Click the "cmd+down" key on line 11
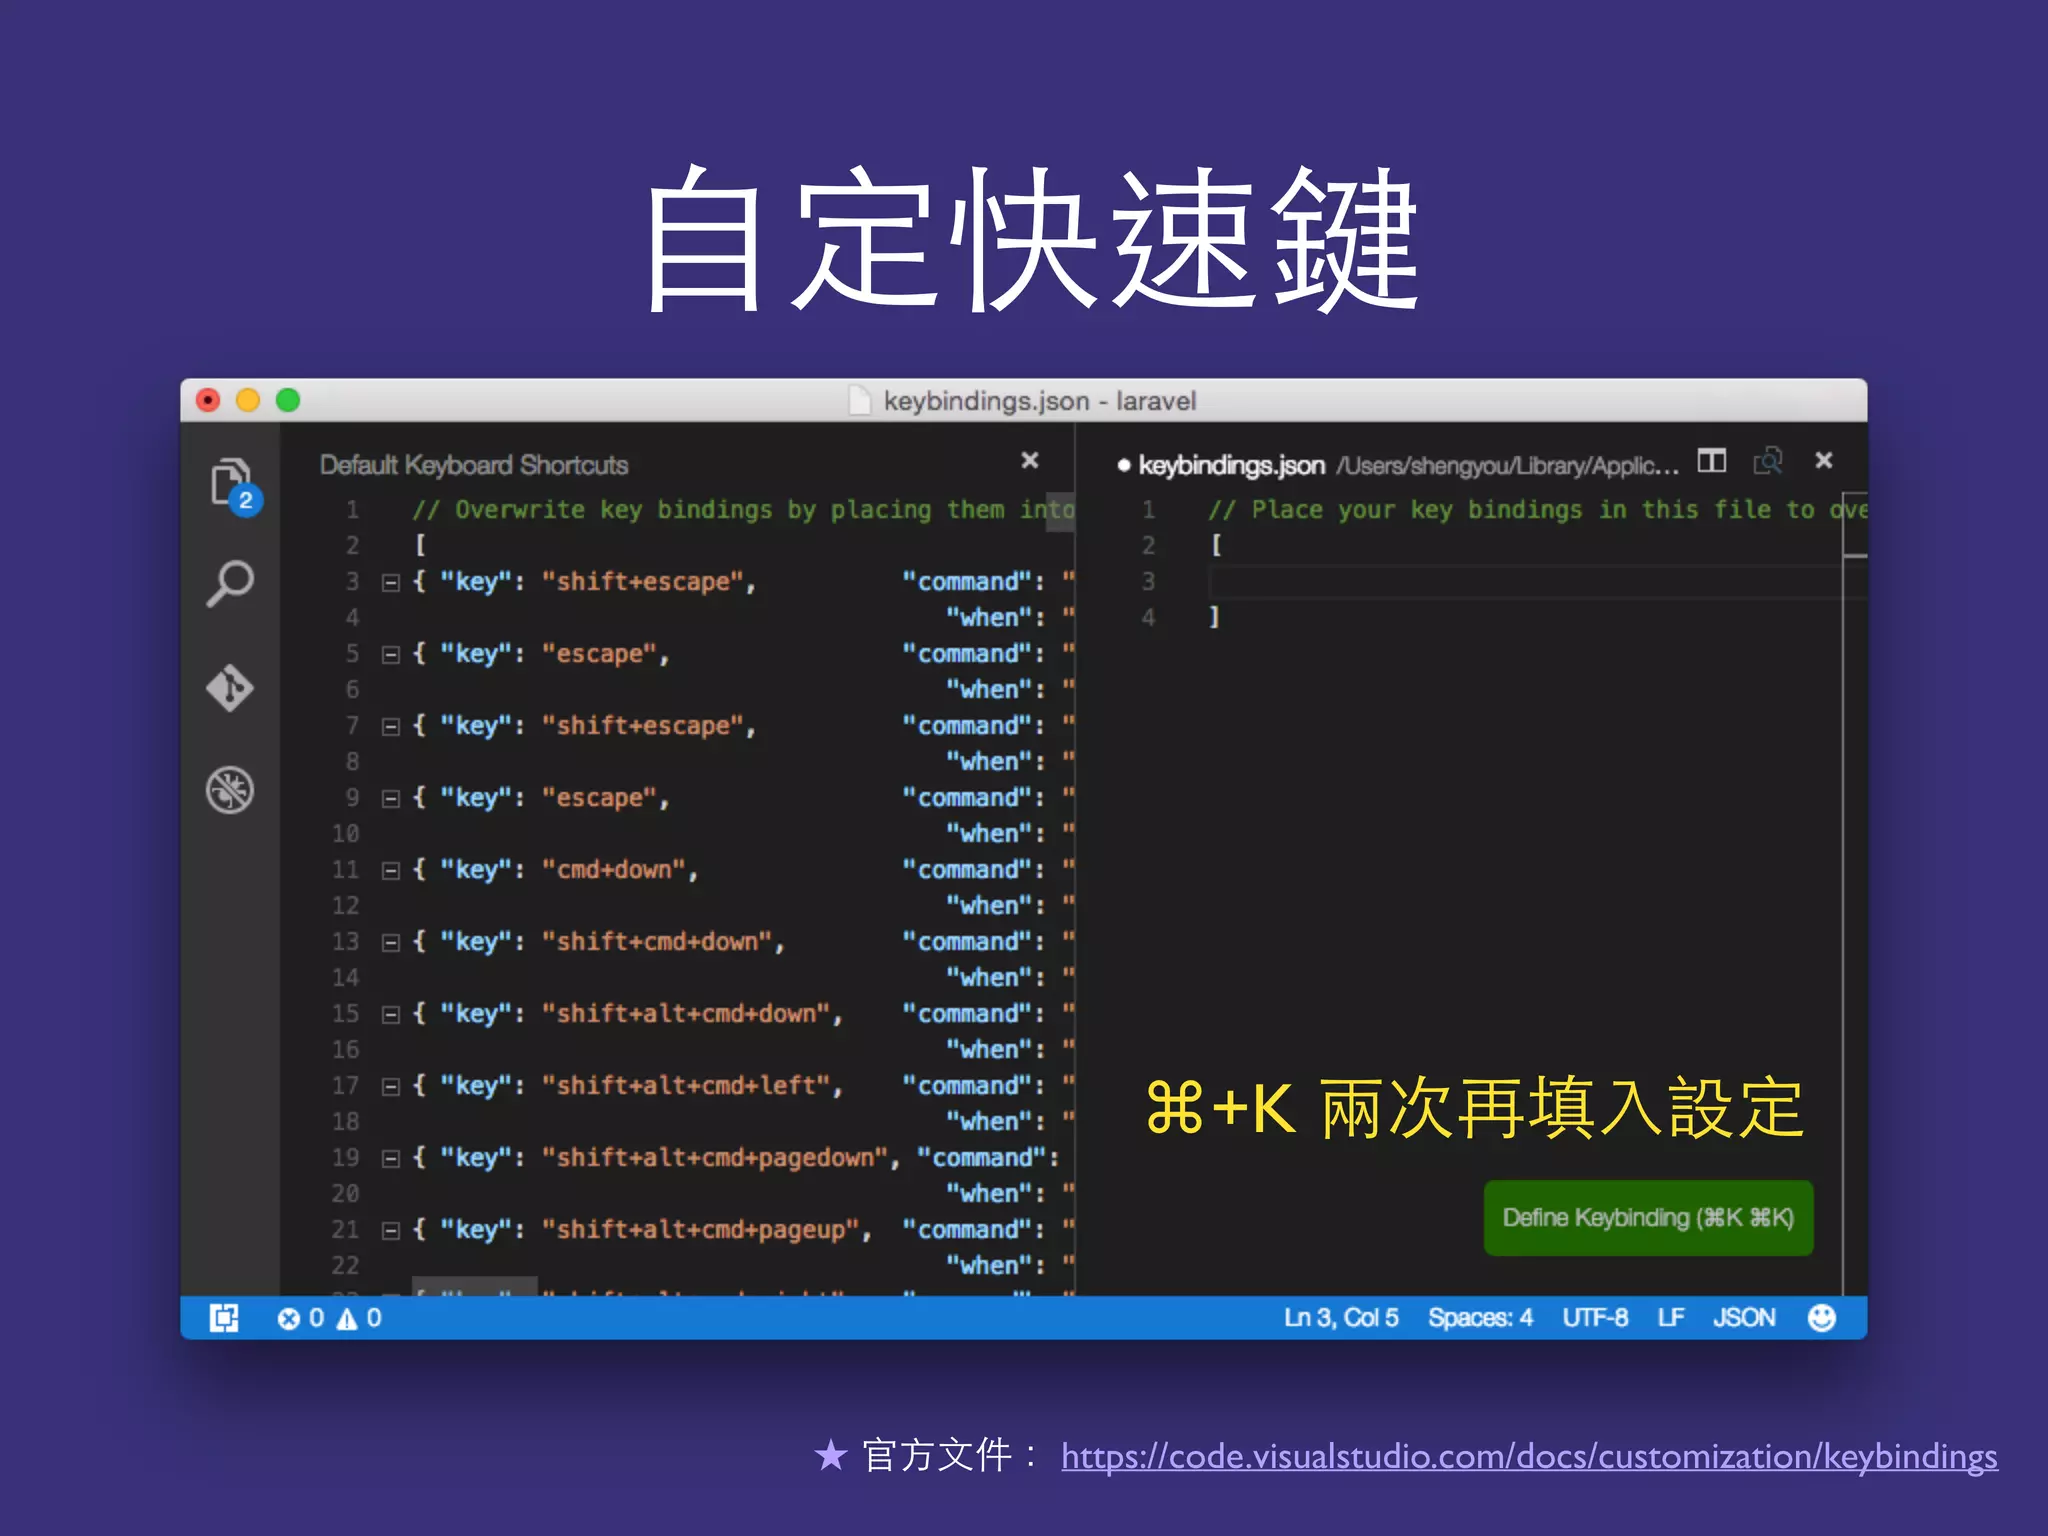Screen dimensions: 2048x1536 coord(620,870)
